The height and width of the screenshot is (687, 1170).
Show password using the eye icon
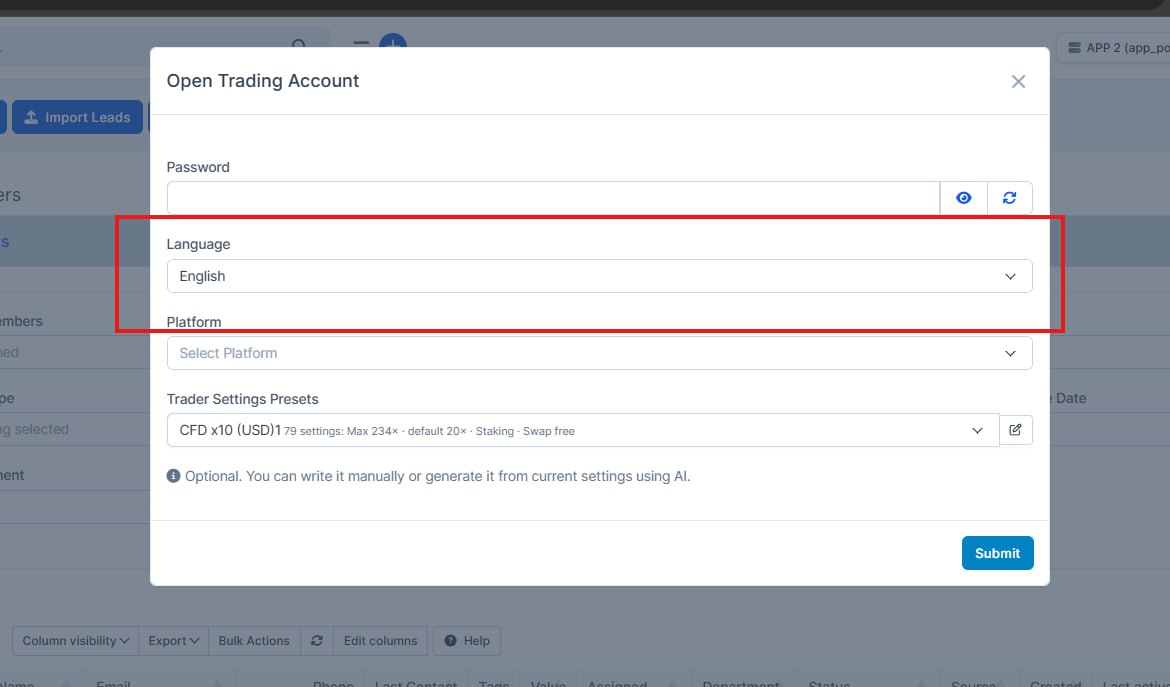click(x=963, y=198)
